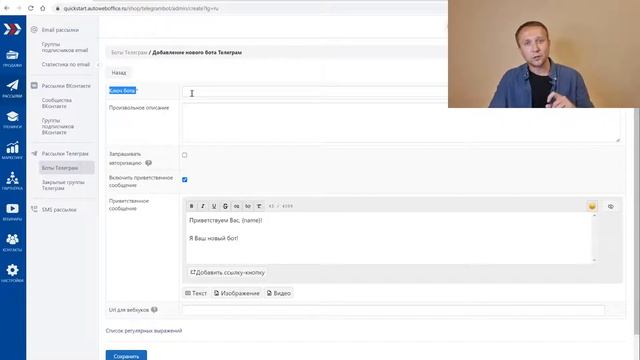Click the AutoWebOffice logo at top
640x360 pixels.
12,29
